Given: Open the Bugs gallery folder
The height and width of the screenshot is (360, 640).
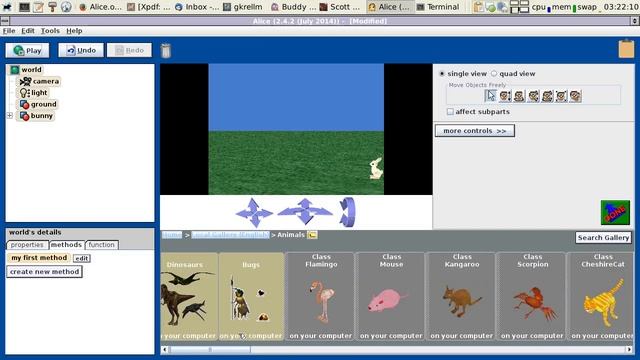Looking at the screenshot, I should [x=251, y=297].
